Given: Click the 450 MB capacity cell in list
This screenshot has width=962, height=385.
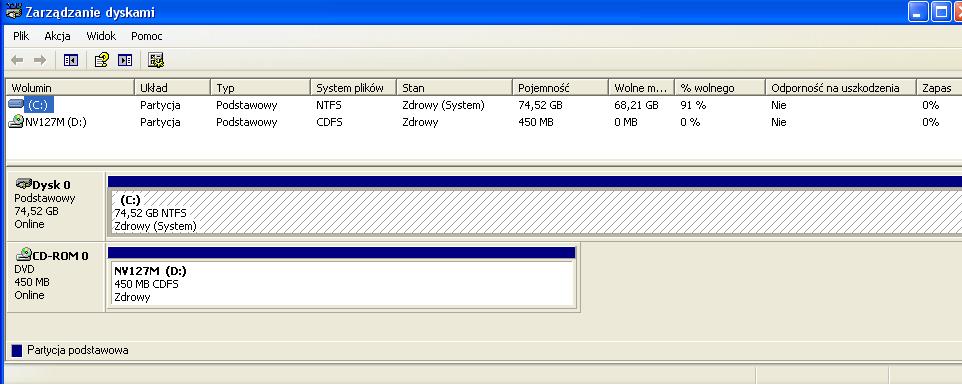Looking at the screenshot, I should click(x=536, y=122).
